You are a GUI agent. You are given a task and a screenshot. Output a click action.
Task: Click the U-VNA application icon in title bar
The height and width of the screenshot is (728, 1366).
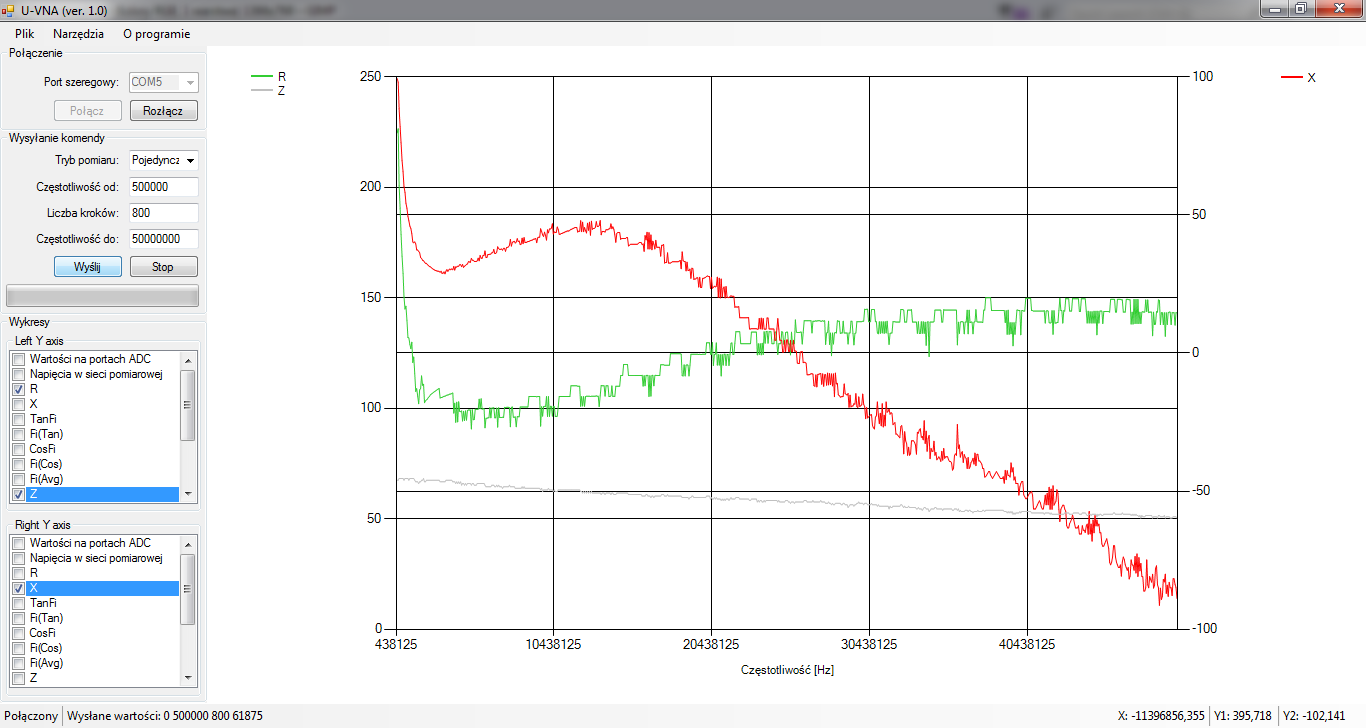(7, 9)
